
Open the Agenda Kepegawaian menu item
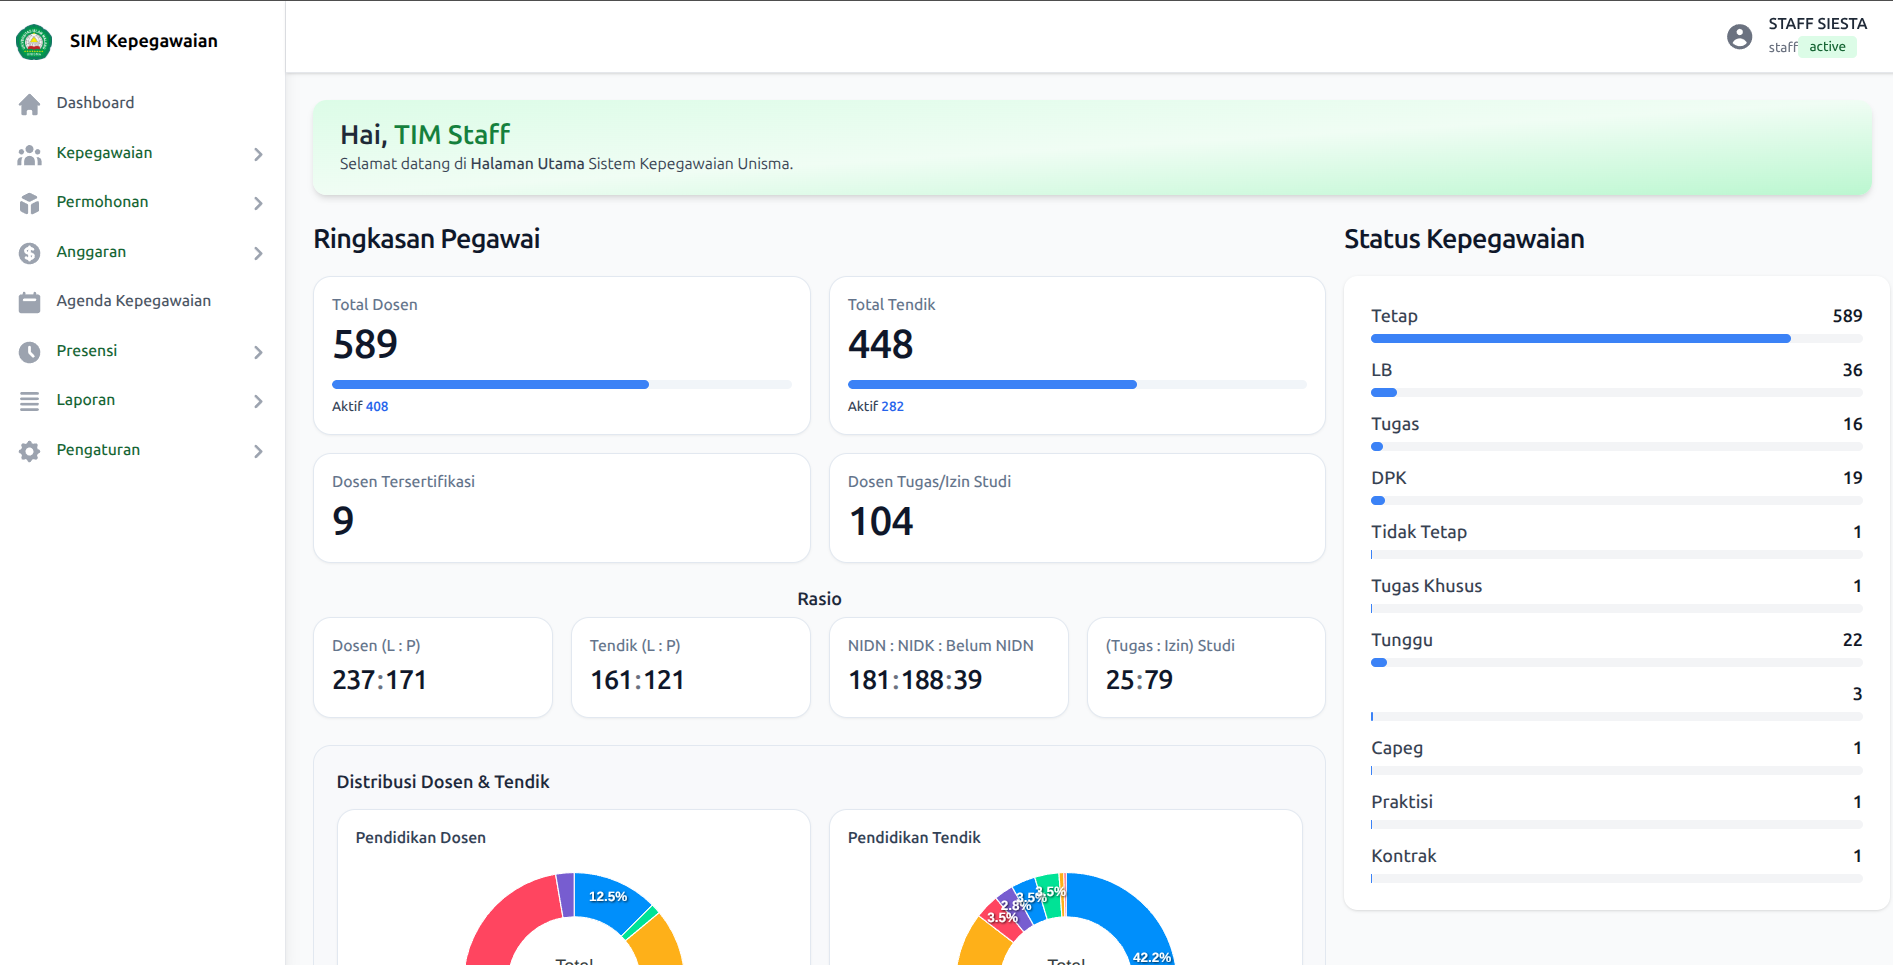click(x=142, y=301)
